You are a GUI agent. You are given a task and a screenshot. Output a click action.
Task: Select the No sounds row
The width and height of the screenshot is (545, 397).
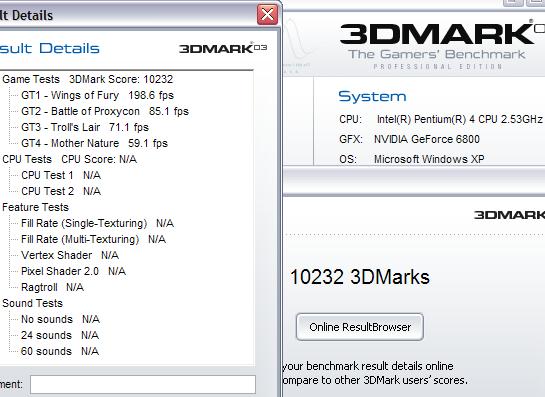point(60,319)
